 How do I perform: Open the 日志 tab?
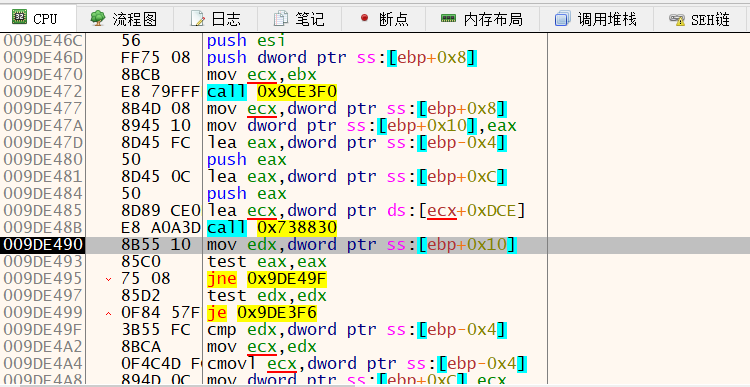pyautogui.click(x=215, y=19)
